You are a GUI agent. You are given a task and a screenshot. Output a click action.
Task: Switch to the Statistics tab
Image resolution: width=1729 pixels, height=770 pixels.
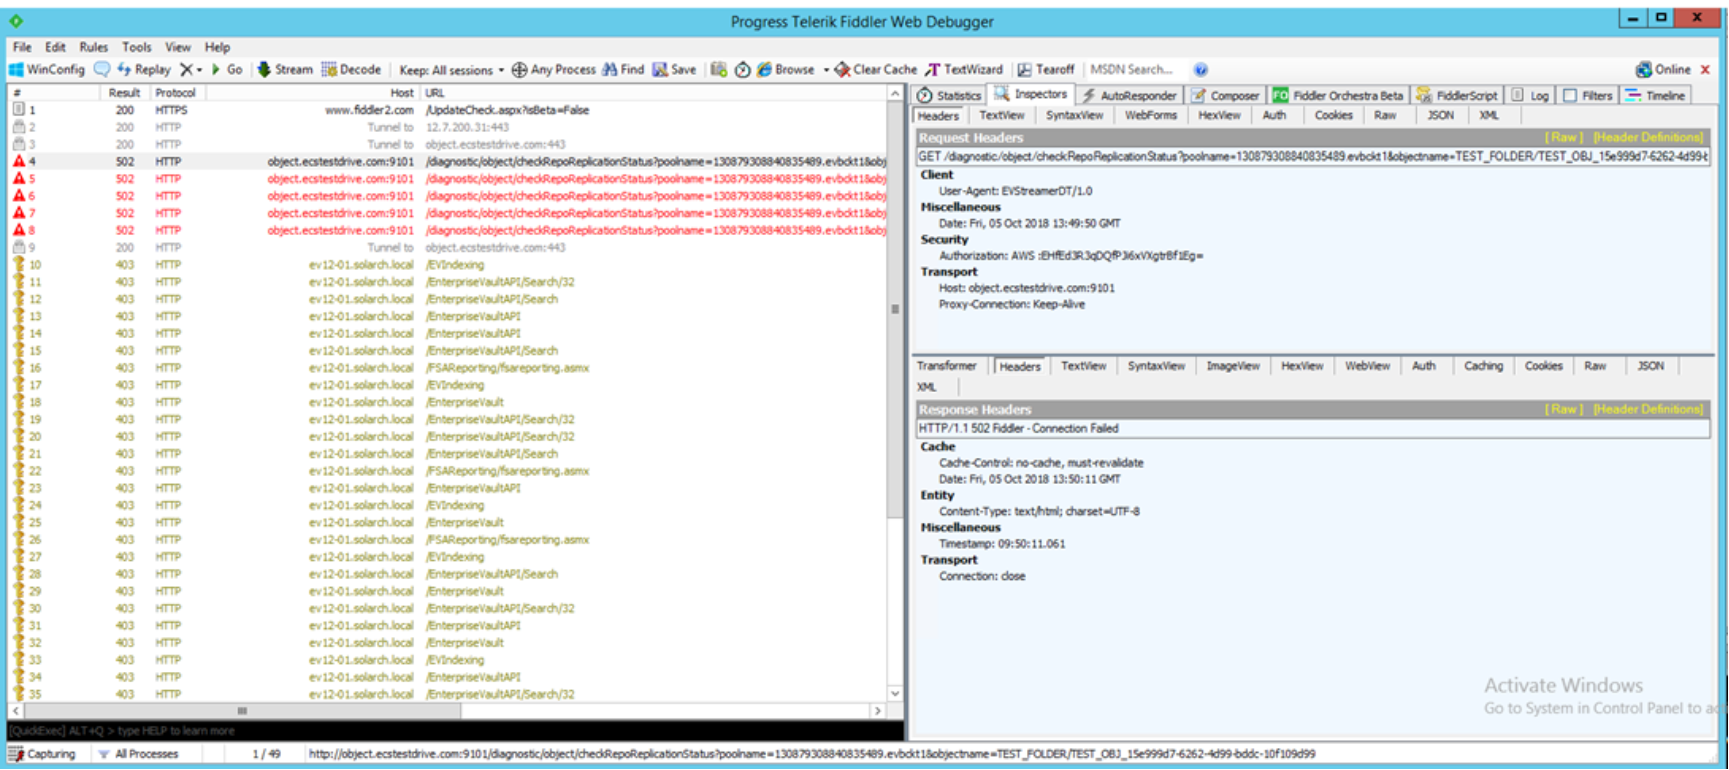click(949, 96)
